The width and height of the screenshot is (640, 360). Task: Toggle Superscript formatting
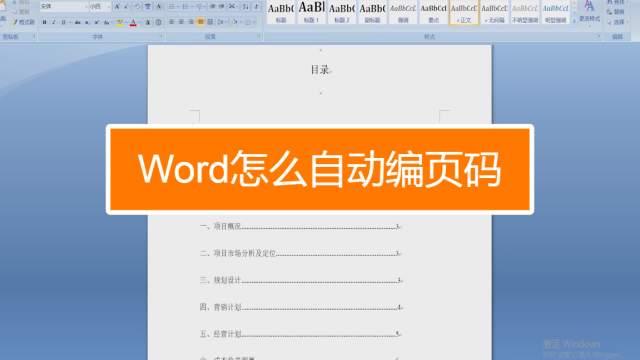(x=97, y=22)
